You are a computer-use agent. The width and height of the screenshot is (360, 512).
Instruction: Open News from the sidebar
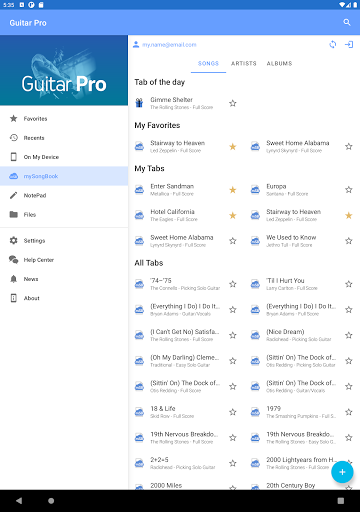tap(64, 279)
